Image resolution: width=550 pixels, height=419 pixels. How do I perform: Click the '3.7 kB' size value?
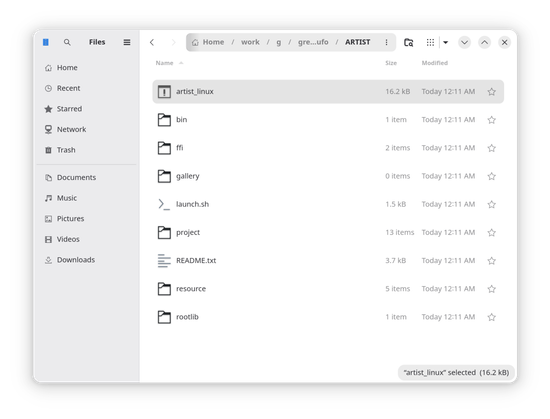(x=395, y=261)
